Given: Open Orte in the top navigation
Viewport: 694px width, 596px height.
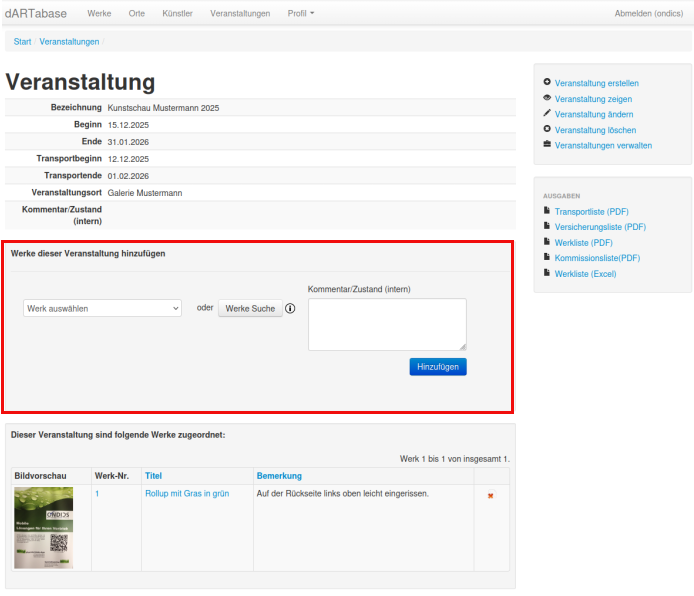Looking at the screenshot, I should pos(137,13).
